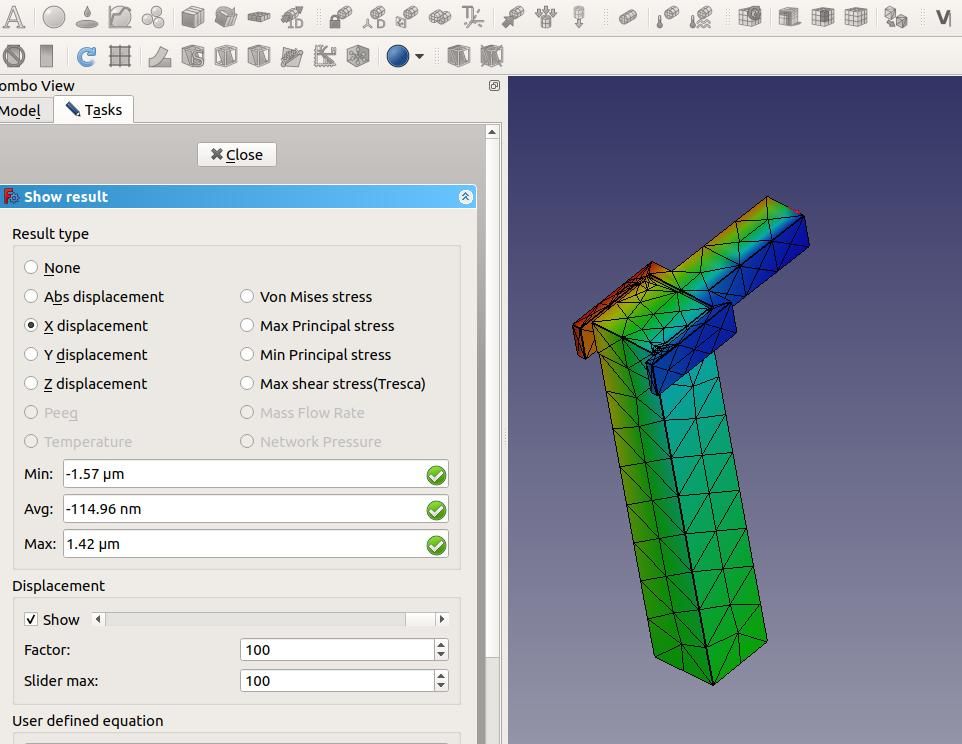Add force constraint arrow icon
The image size is (962, 744).
pos(512,17)
